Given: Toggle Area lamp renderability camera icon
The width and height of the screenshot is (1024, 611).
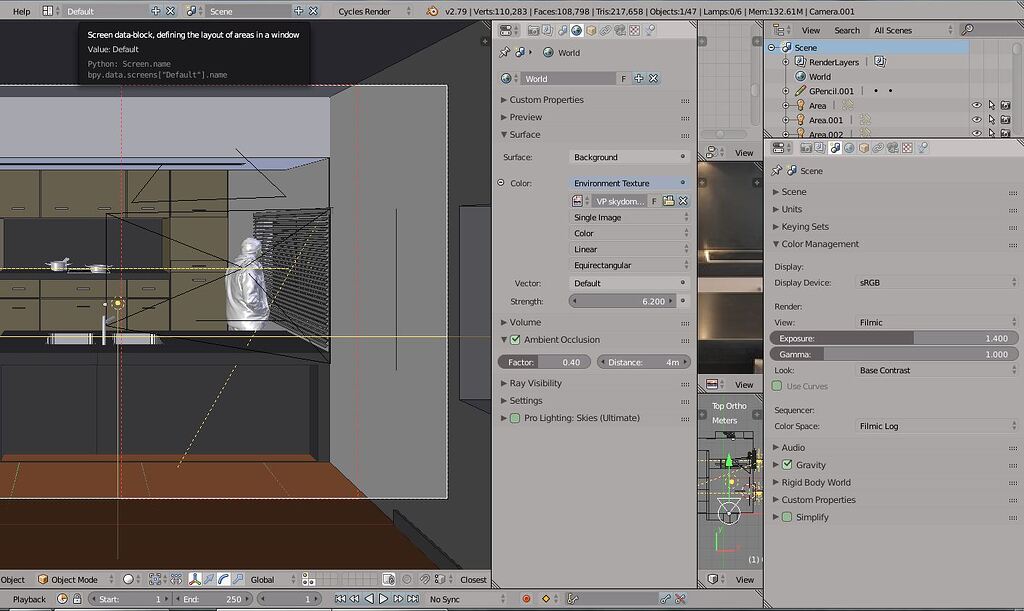Looking at the screenshot, I should tap(1006, 105).
